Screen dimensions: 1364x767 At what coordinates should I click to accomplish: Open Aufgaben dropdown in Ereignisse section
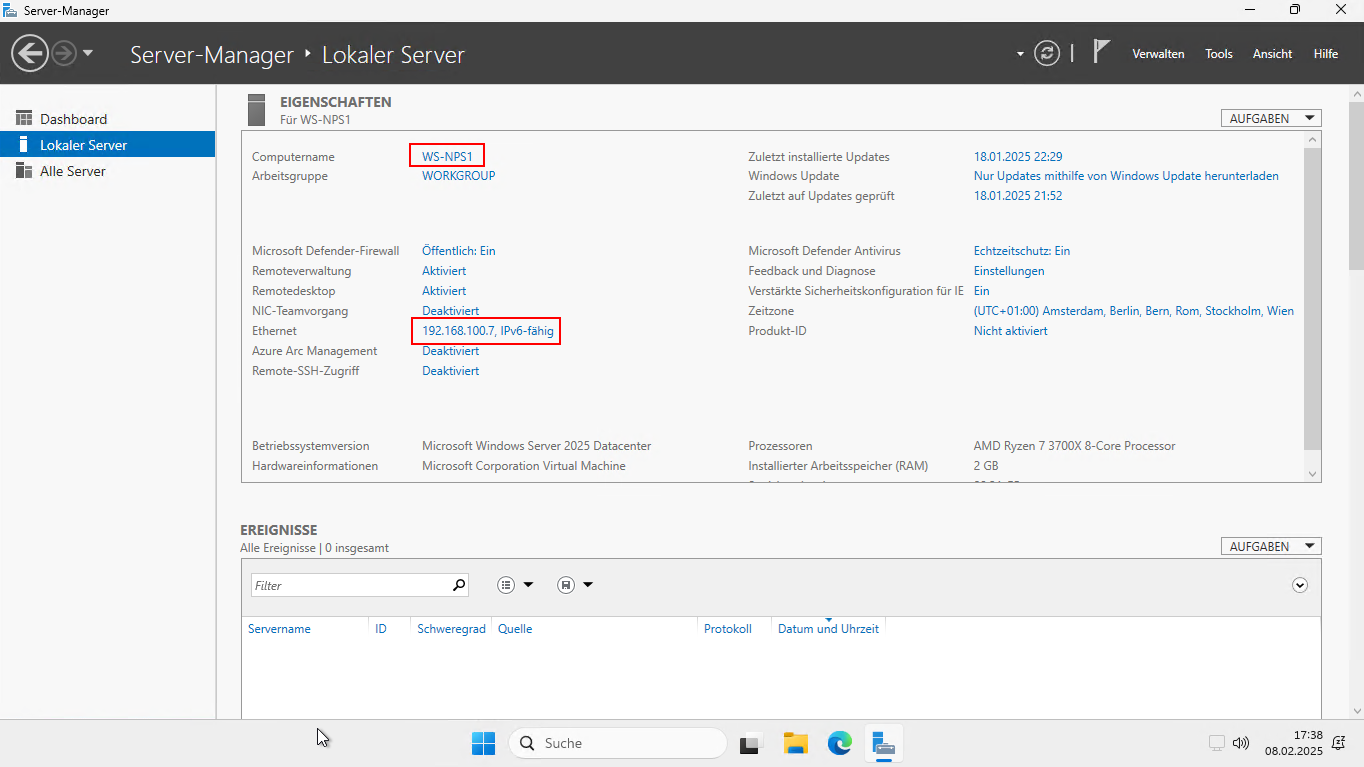pyautogui.click(x=1271, y=546)
